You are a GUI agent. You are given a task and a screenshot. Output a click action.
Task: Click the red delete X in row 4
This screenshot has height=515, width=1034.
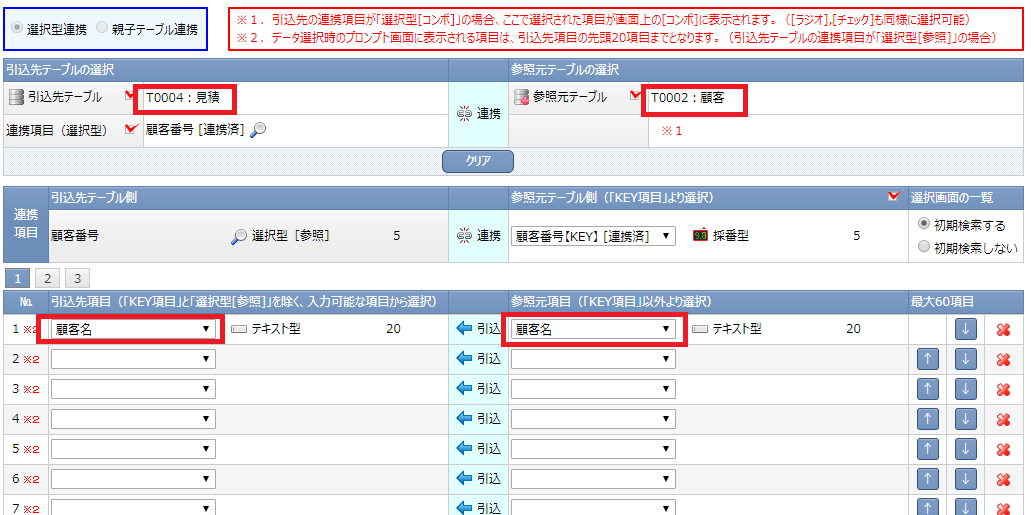tap(1004, 420)
